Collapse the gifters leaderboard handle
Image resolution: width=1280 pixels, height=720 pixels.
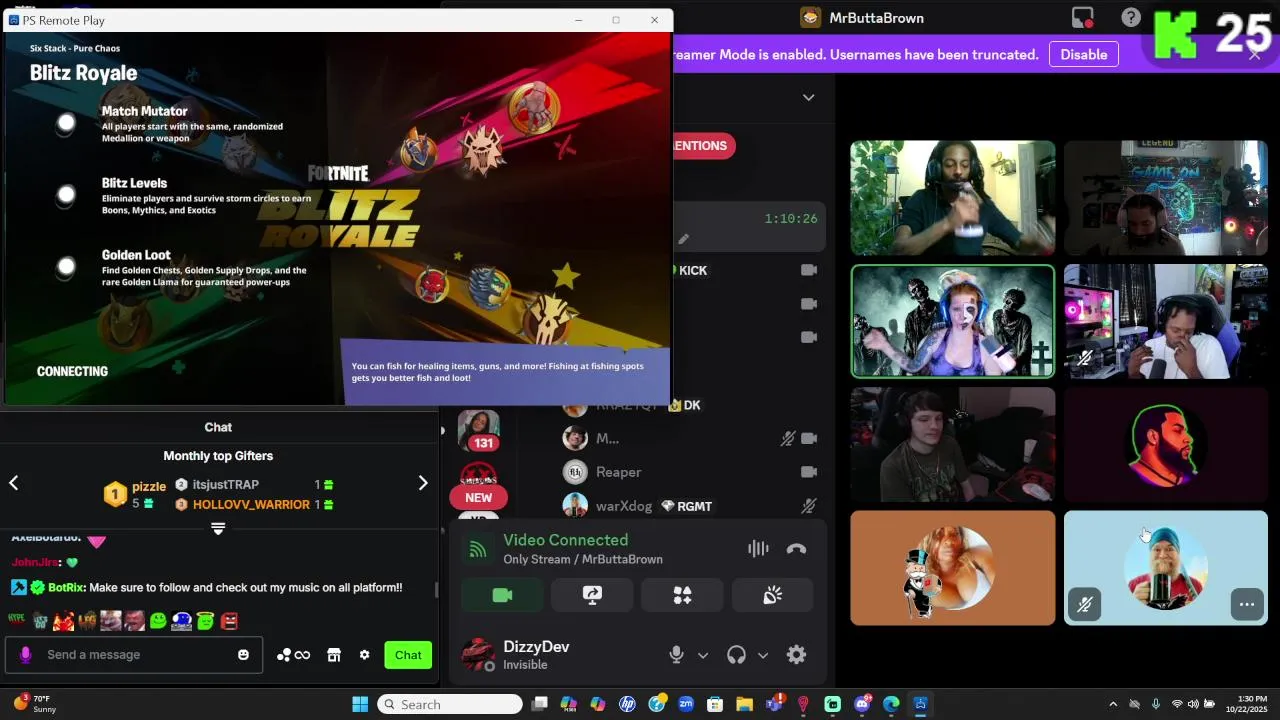(218, 528)
